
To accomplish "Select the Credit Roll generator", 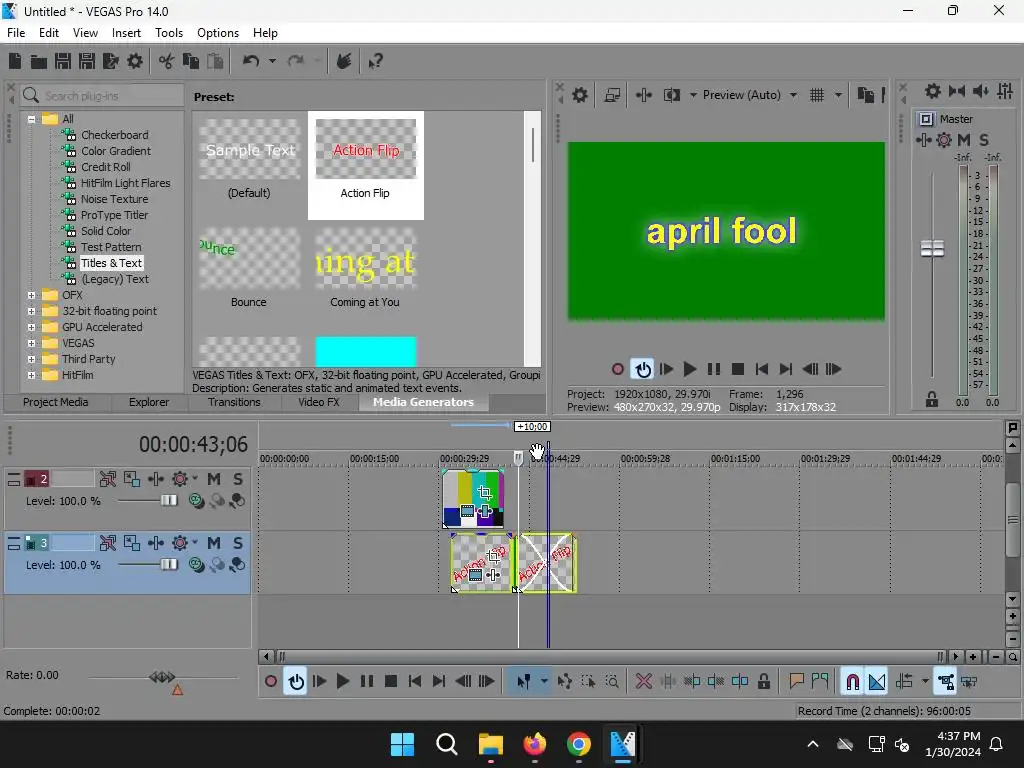I will point(106,167).
